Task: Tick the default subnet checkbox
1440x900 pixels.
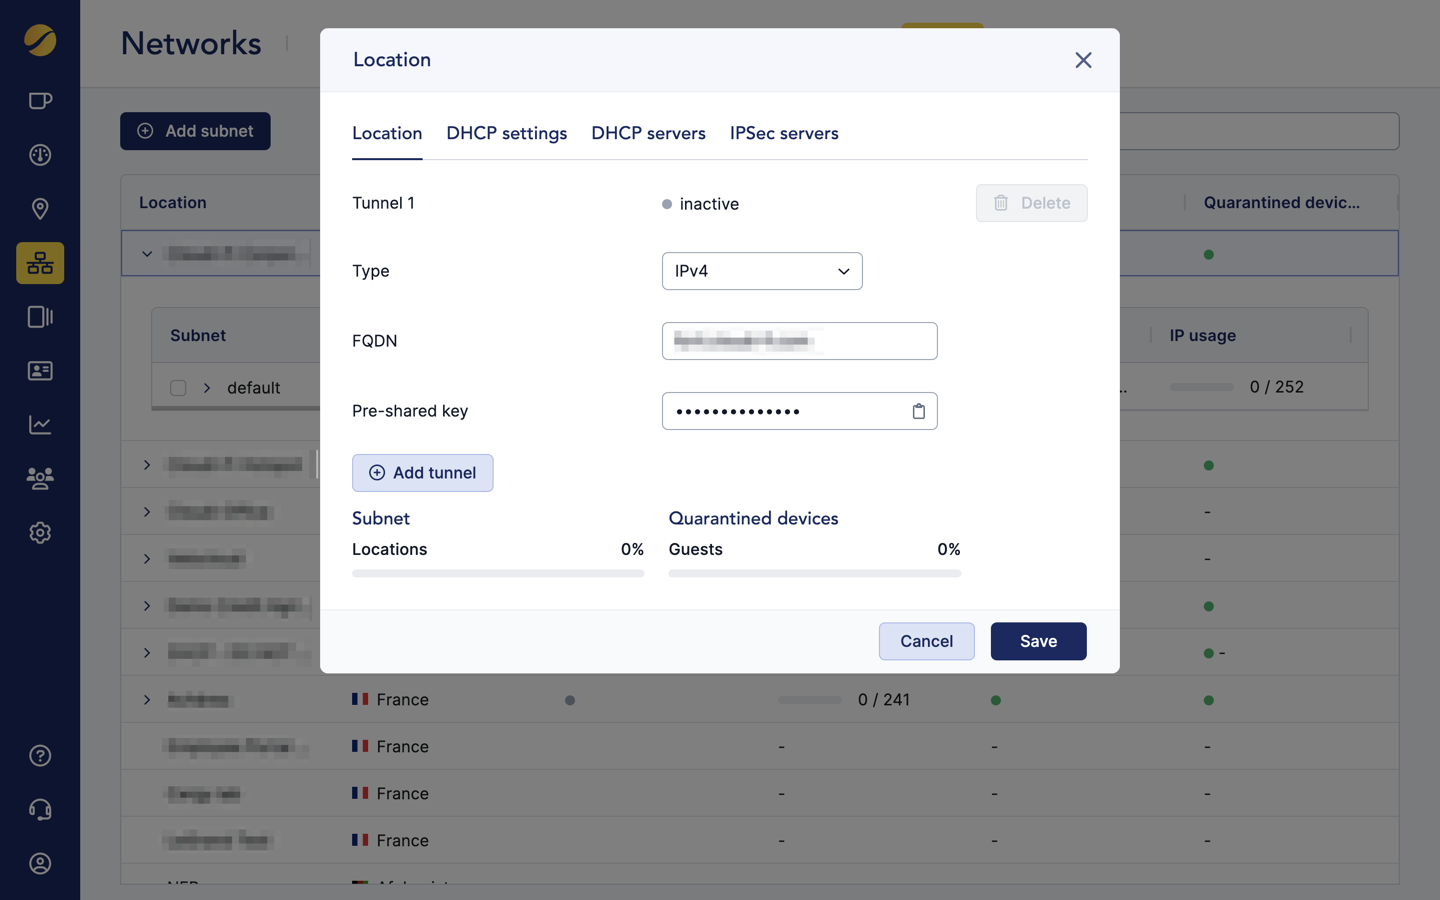Action: [178, 388]
